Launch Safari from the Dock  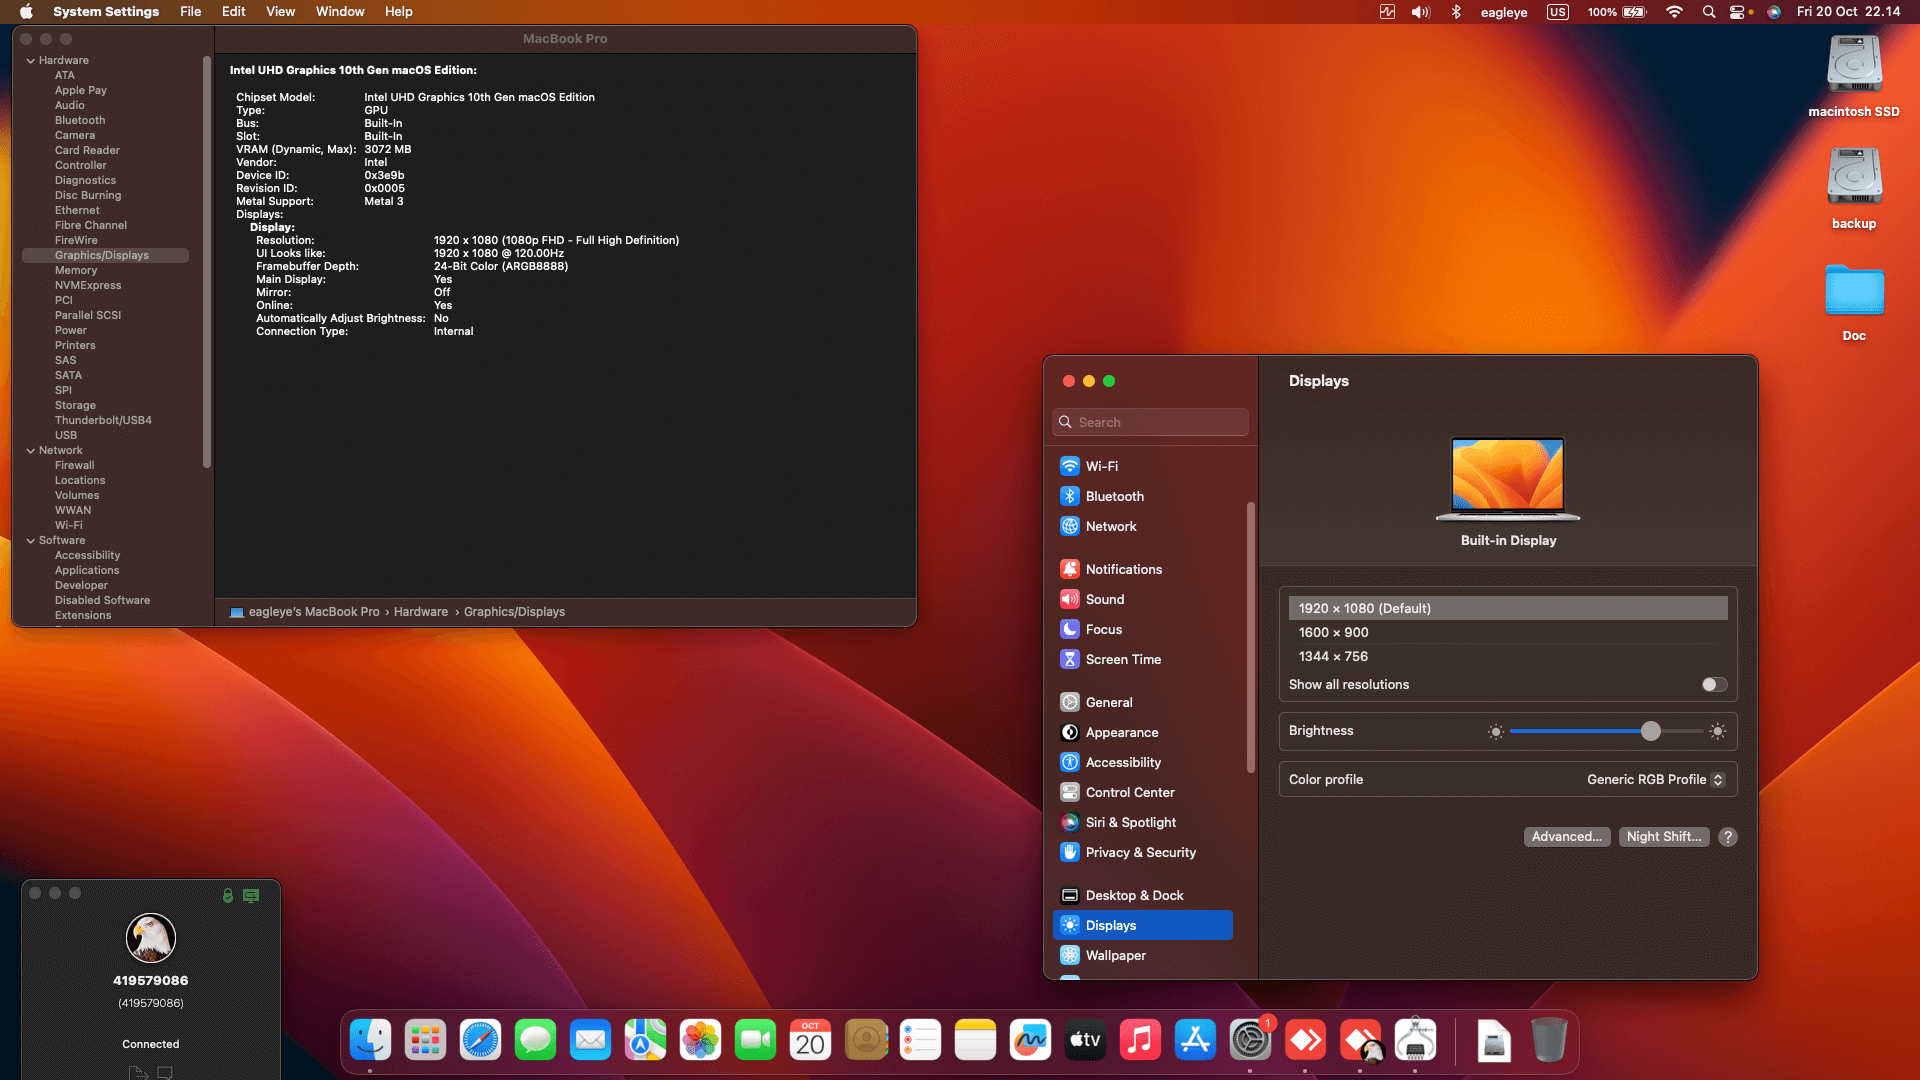click(x=480, y=1041)
